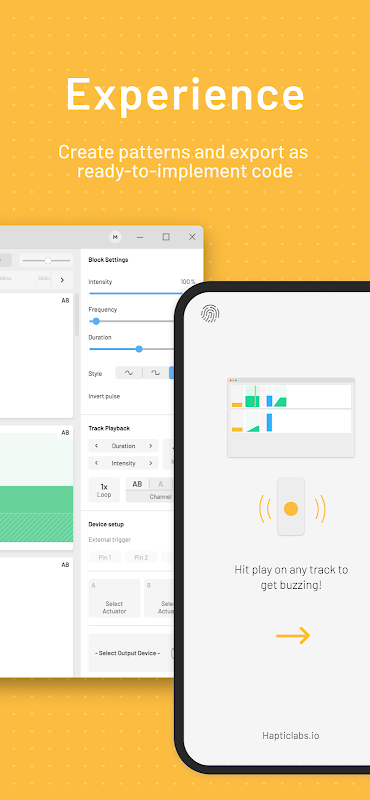370x800 pixels.
Task: Adjust the Frequency slider handle
Action: [x=96, y=321]
